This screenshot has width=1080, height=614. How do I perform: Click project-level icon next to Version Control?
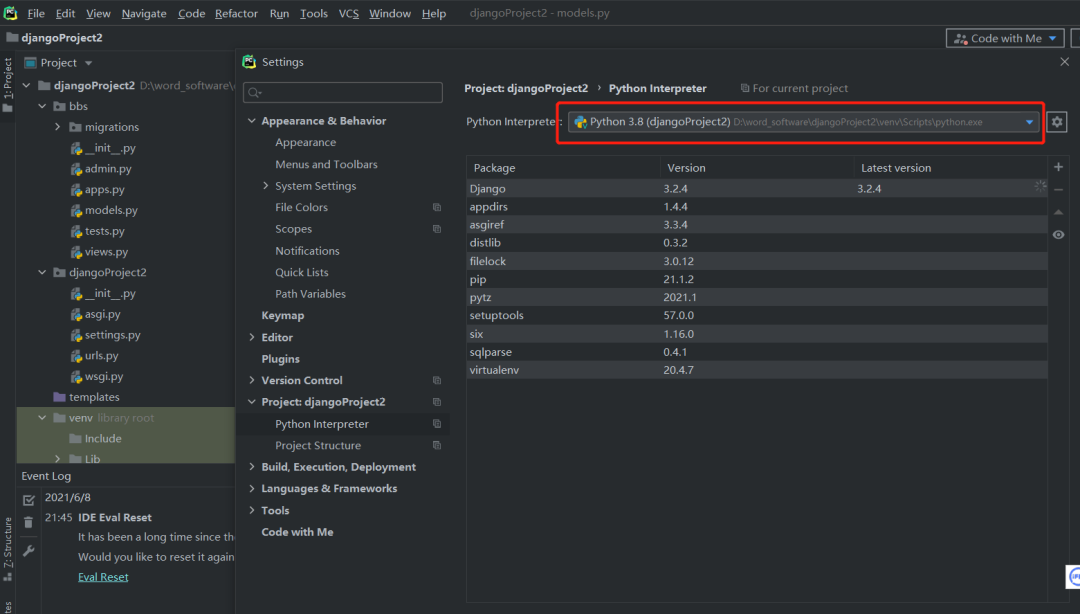(x=437, y=380)
